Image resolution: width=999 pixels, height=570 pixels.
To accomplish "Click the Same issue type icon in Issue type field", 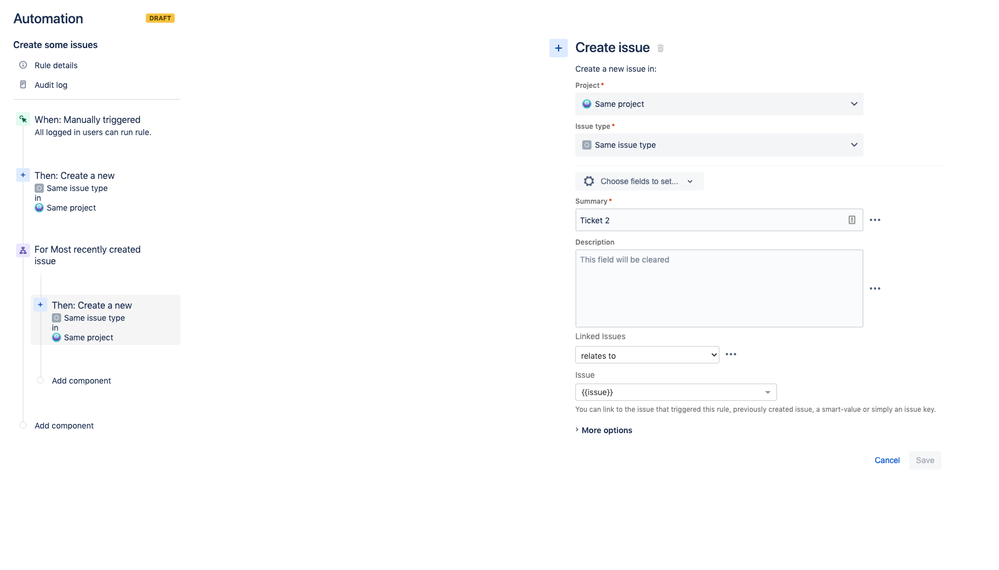I will 587,145.
